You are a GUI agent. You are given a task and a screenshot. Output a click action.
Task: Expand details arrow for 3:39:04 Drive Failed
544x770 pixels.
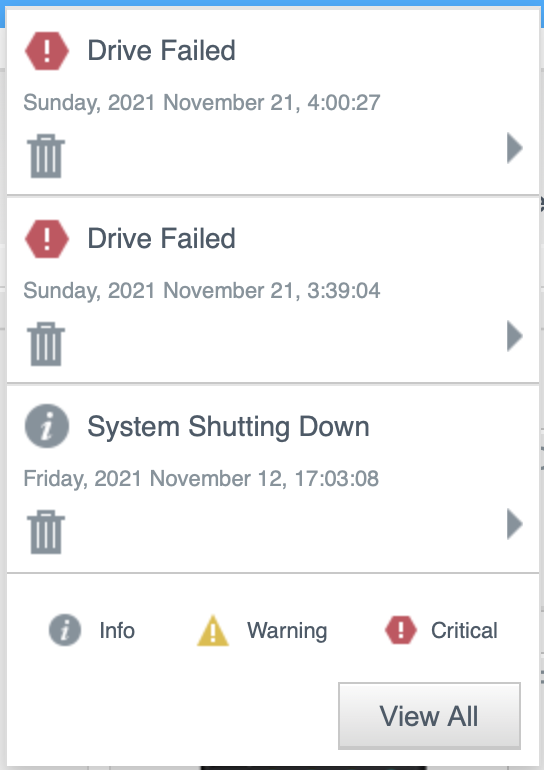(x=515, y=336)
